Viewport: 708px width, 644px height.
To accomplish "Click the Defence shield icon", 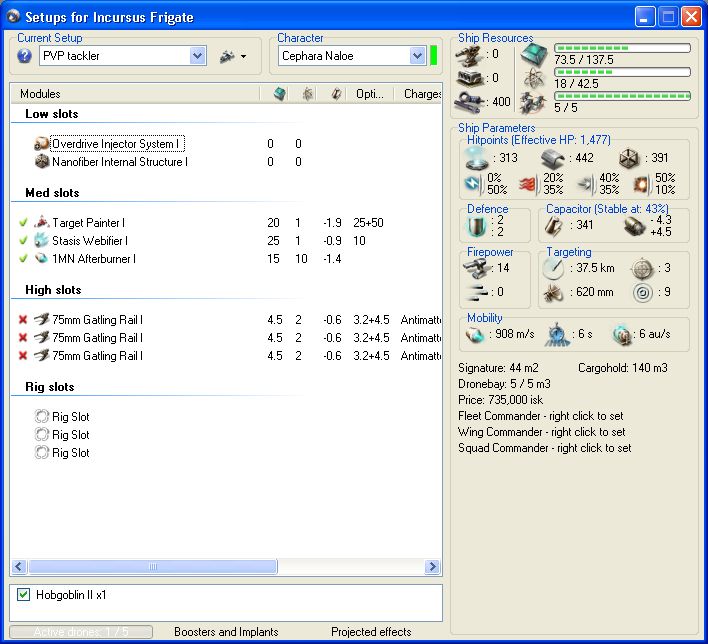I will (x=476, y=226).
